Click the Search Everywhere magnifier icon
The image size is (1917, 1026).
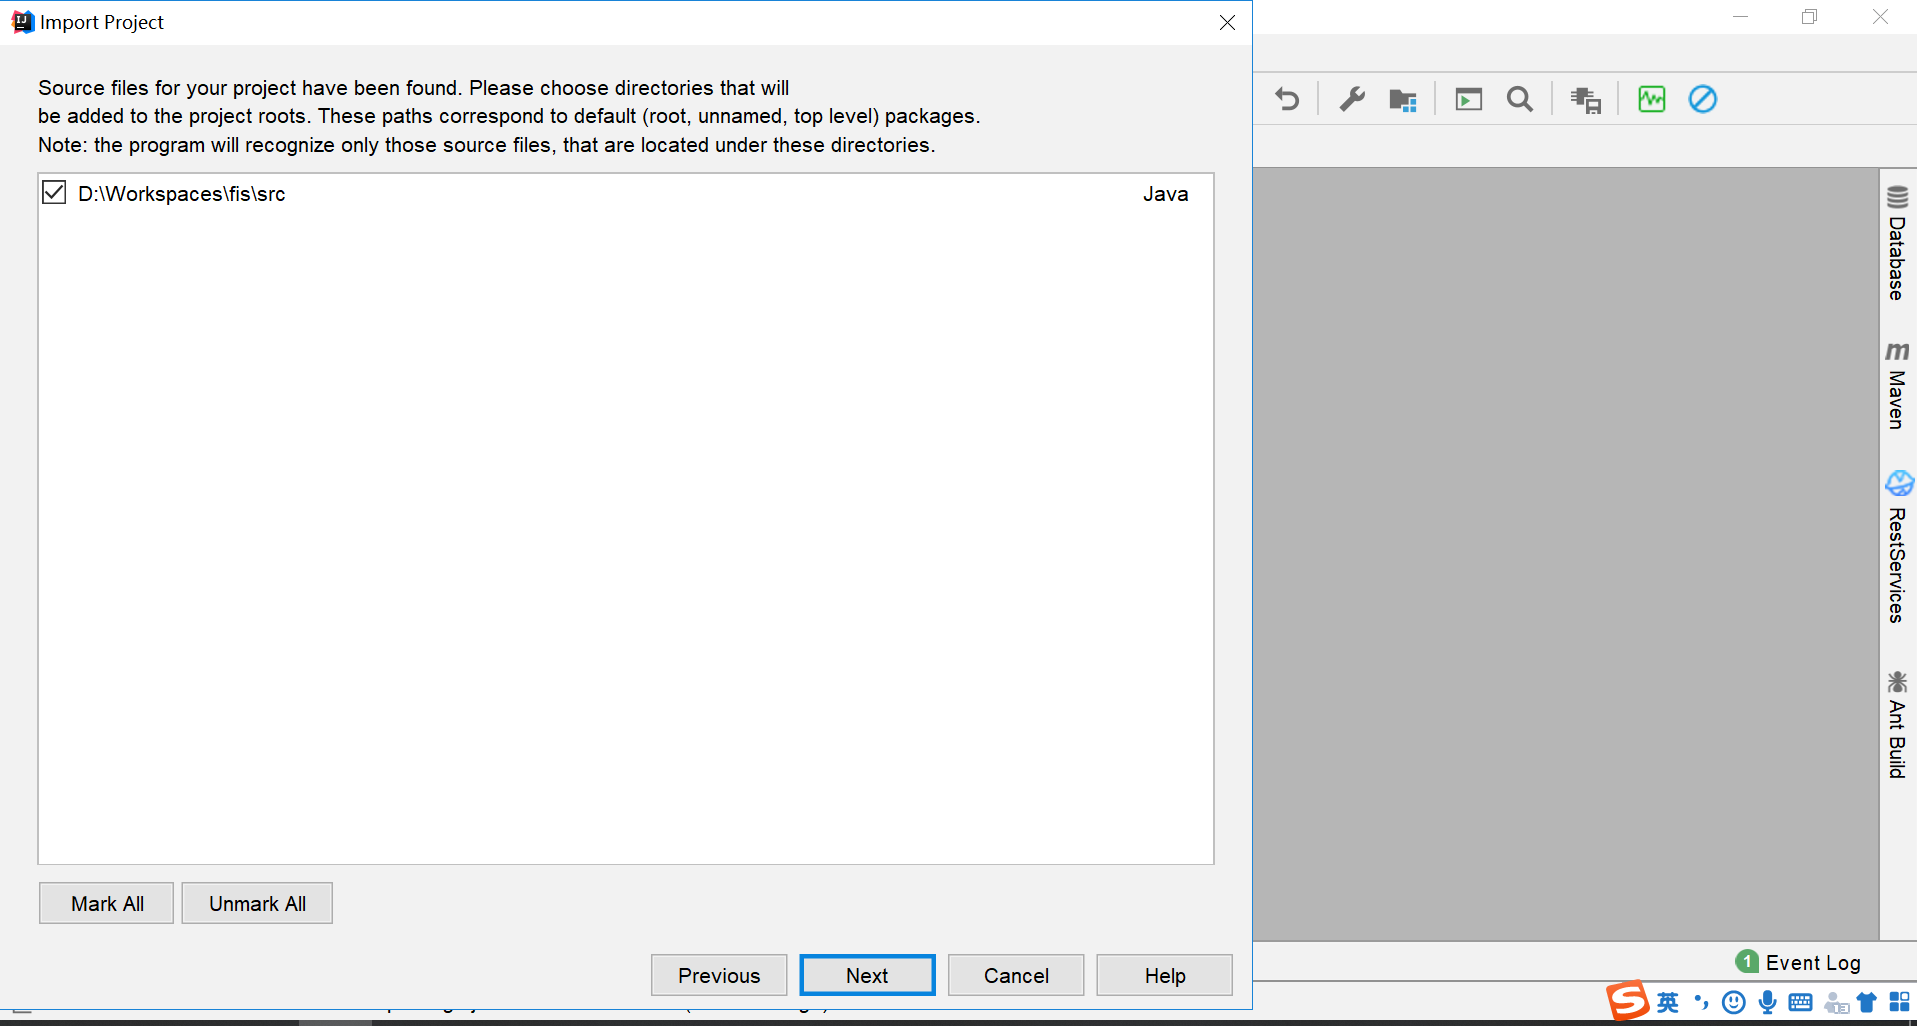tap(1520, 99)
